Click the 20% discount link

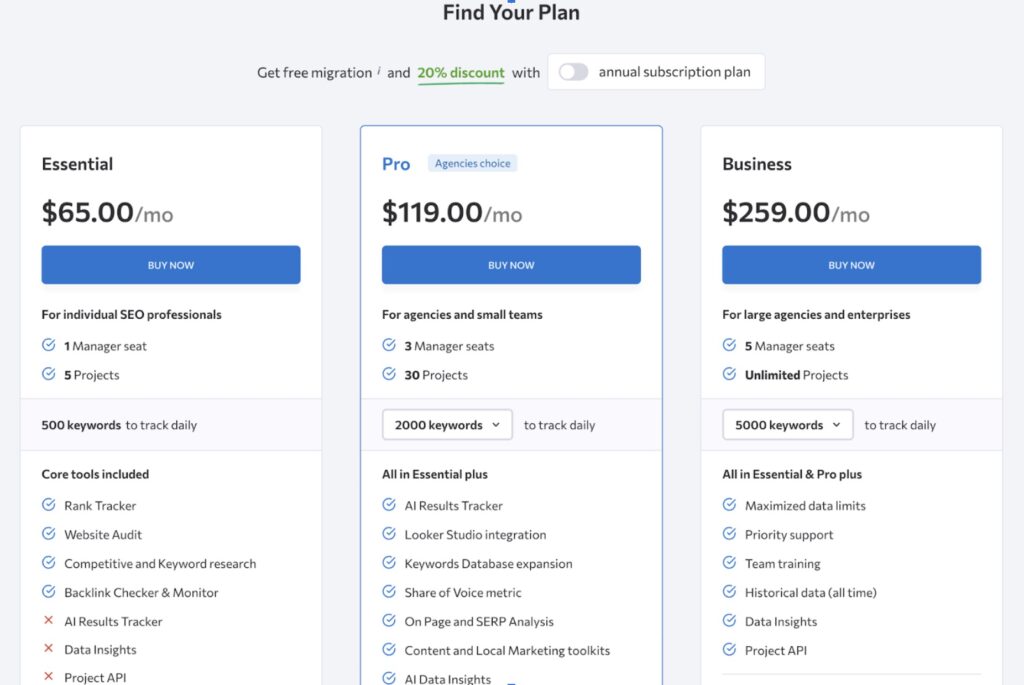[x=461, y=73]
